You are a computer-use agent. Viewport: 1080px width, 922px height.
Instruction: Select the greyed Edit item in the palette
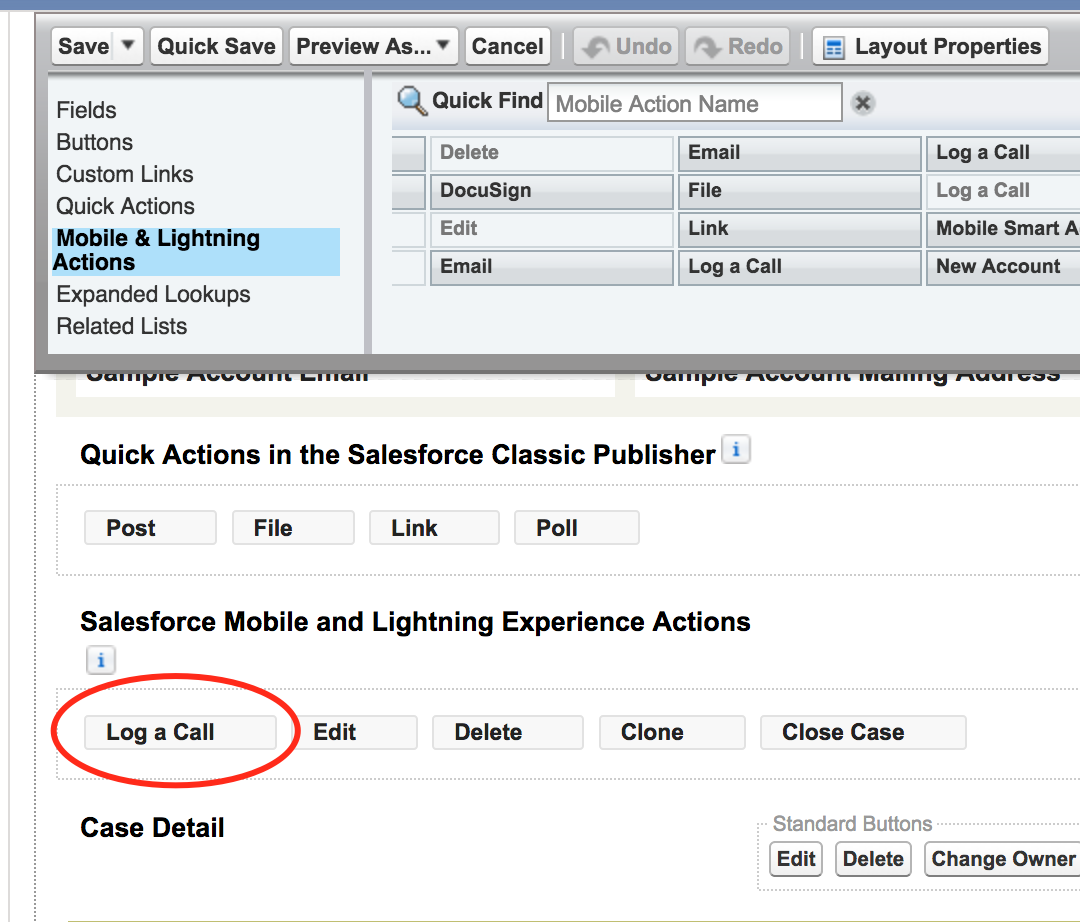(x=552, y=229)
